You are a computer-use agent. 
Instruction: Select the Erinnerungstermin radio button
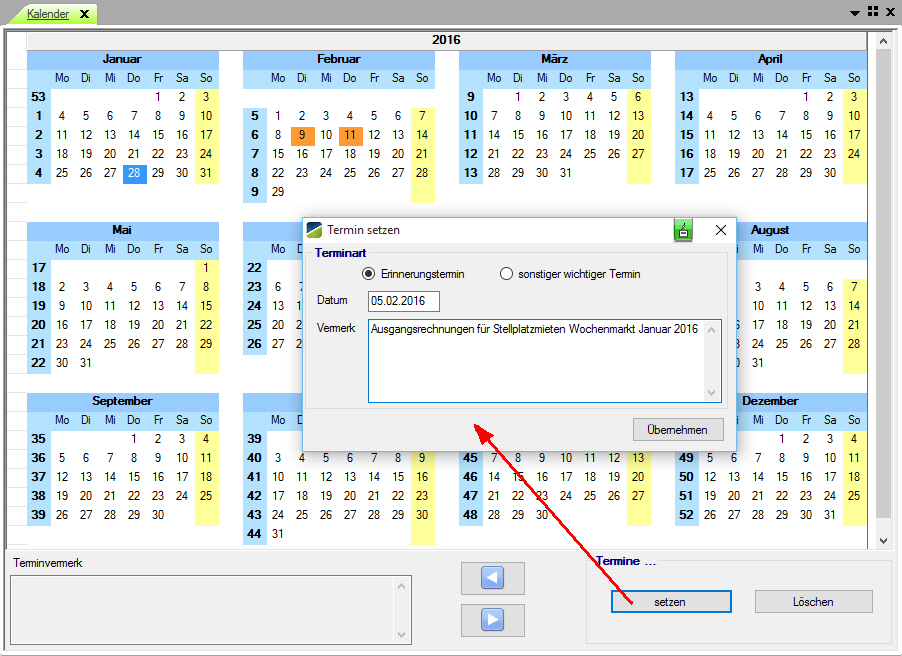368,274
